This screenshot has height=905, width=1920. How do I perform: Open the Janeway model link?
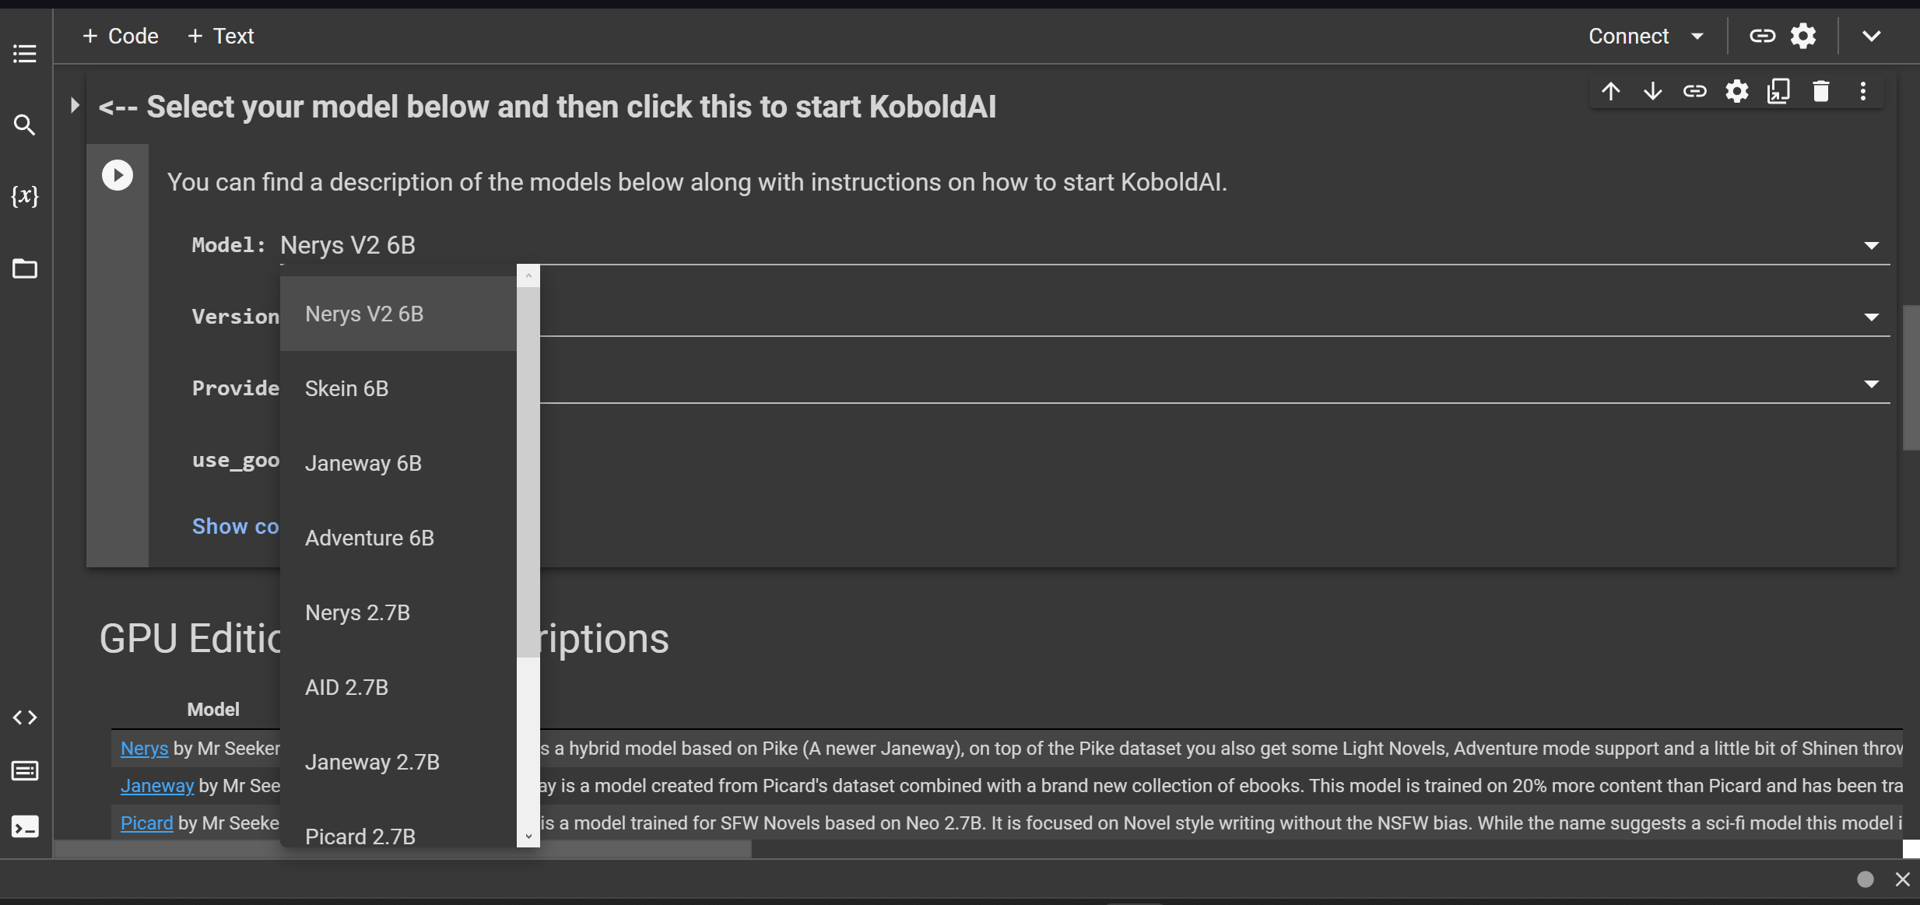pos(157,786)
